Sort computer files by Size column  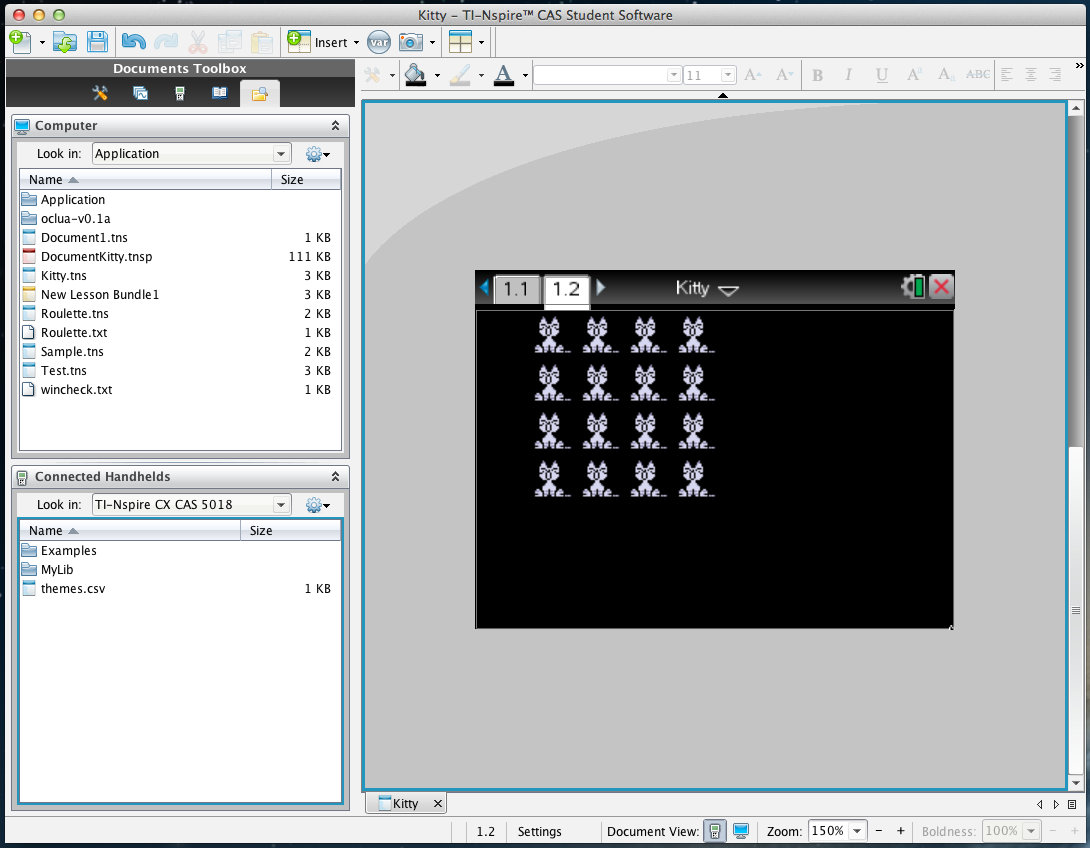307,179
